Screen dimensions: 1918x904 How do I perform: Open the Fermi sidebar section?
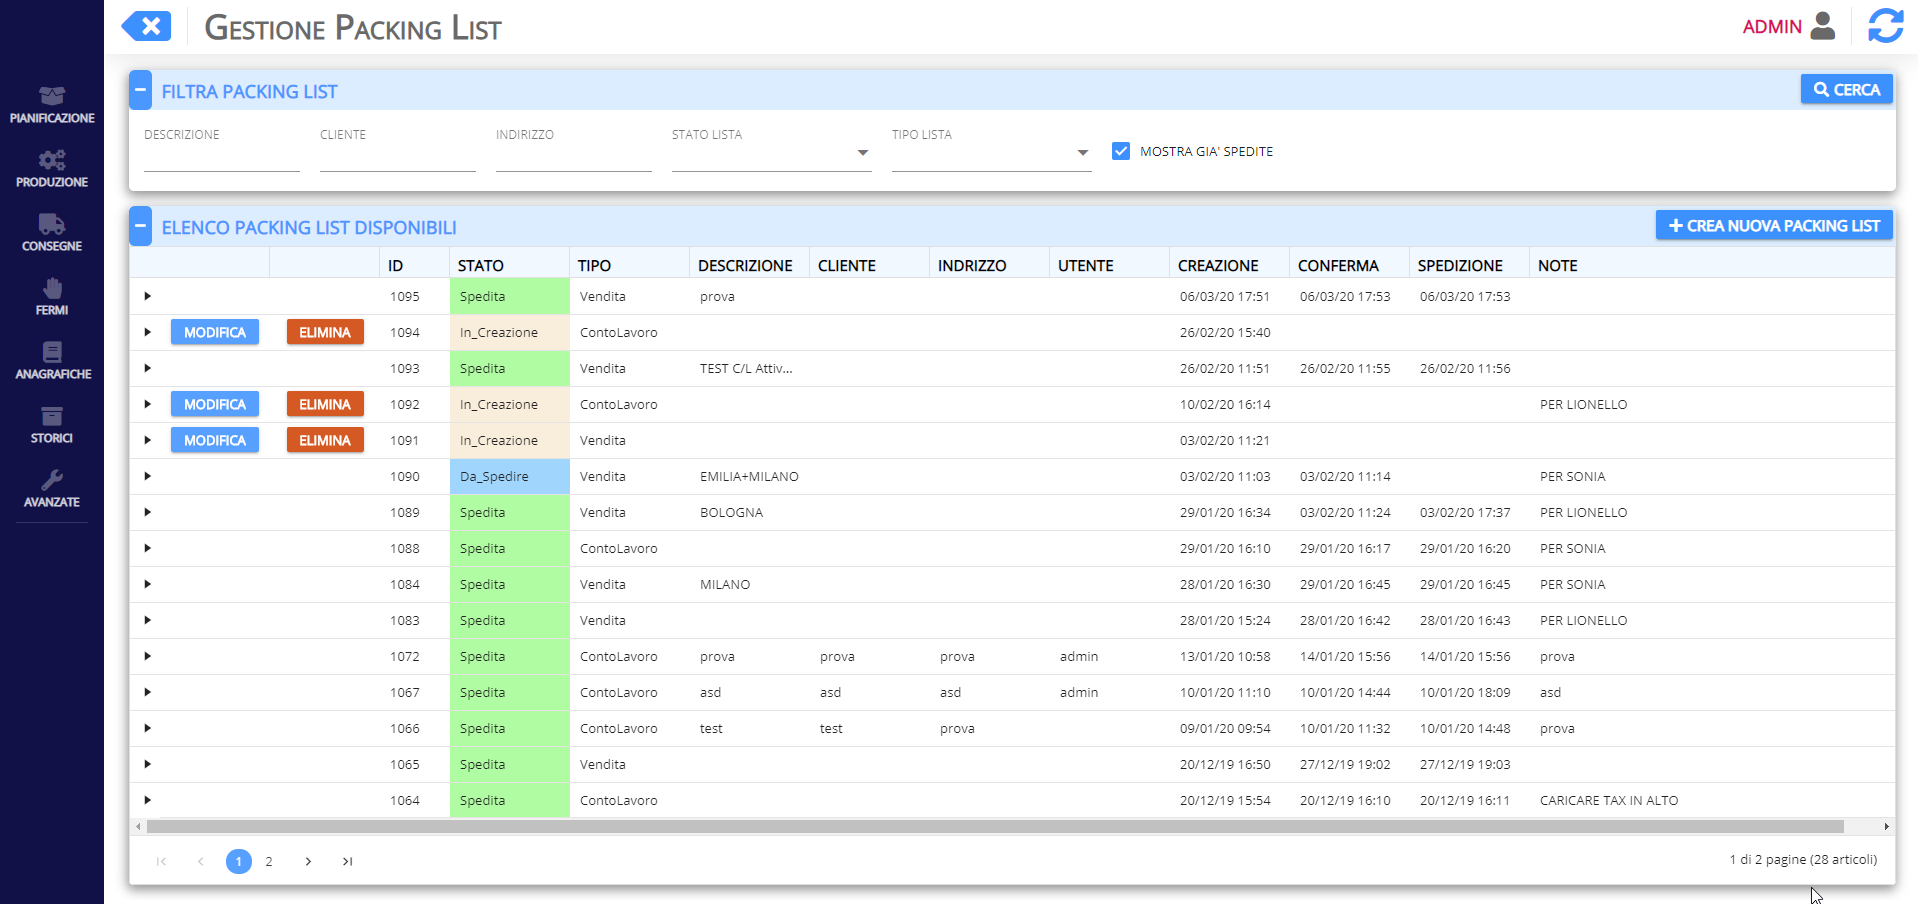coord(52,297)
